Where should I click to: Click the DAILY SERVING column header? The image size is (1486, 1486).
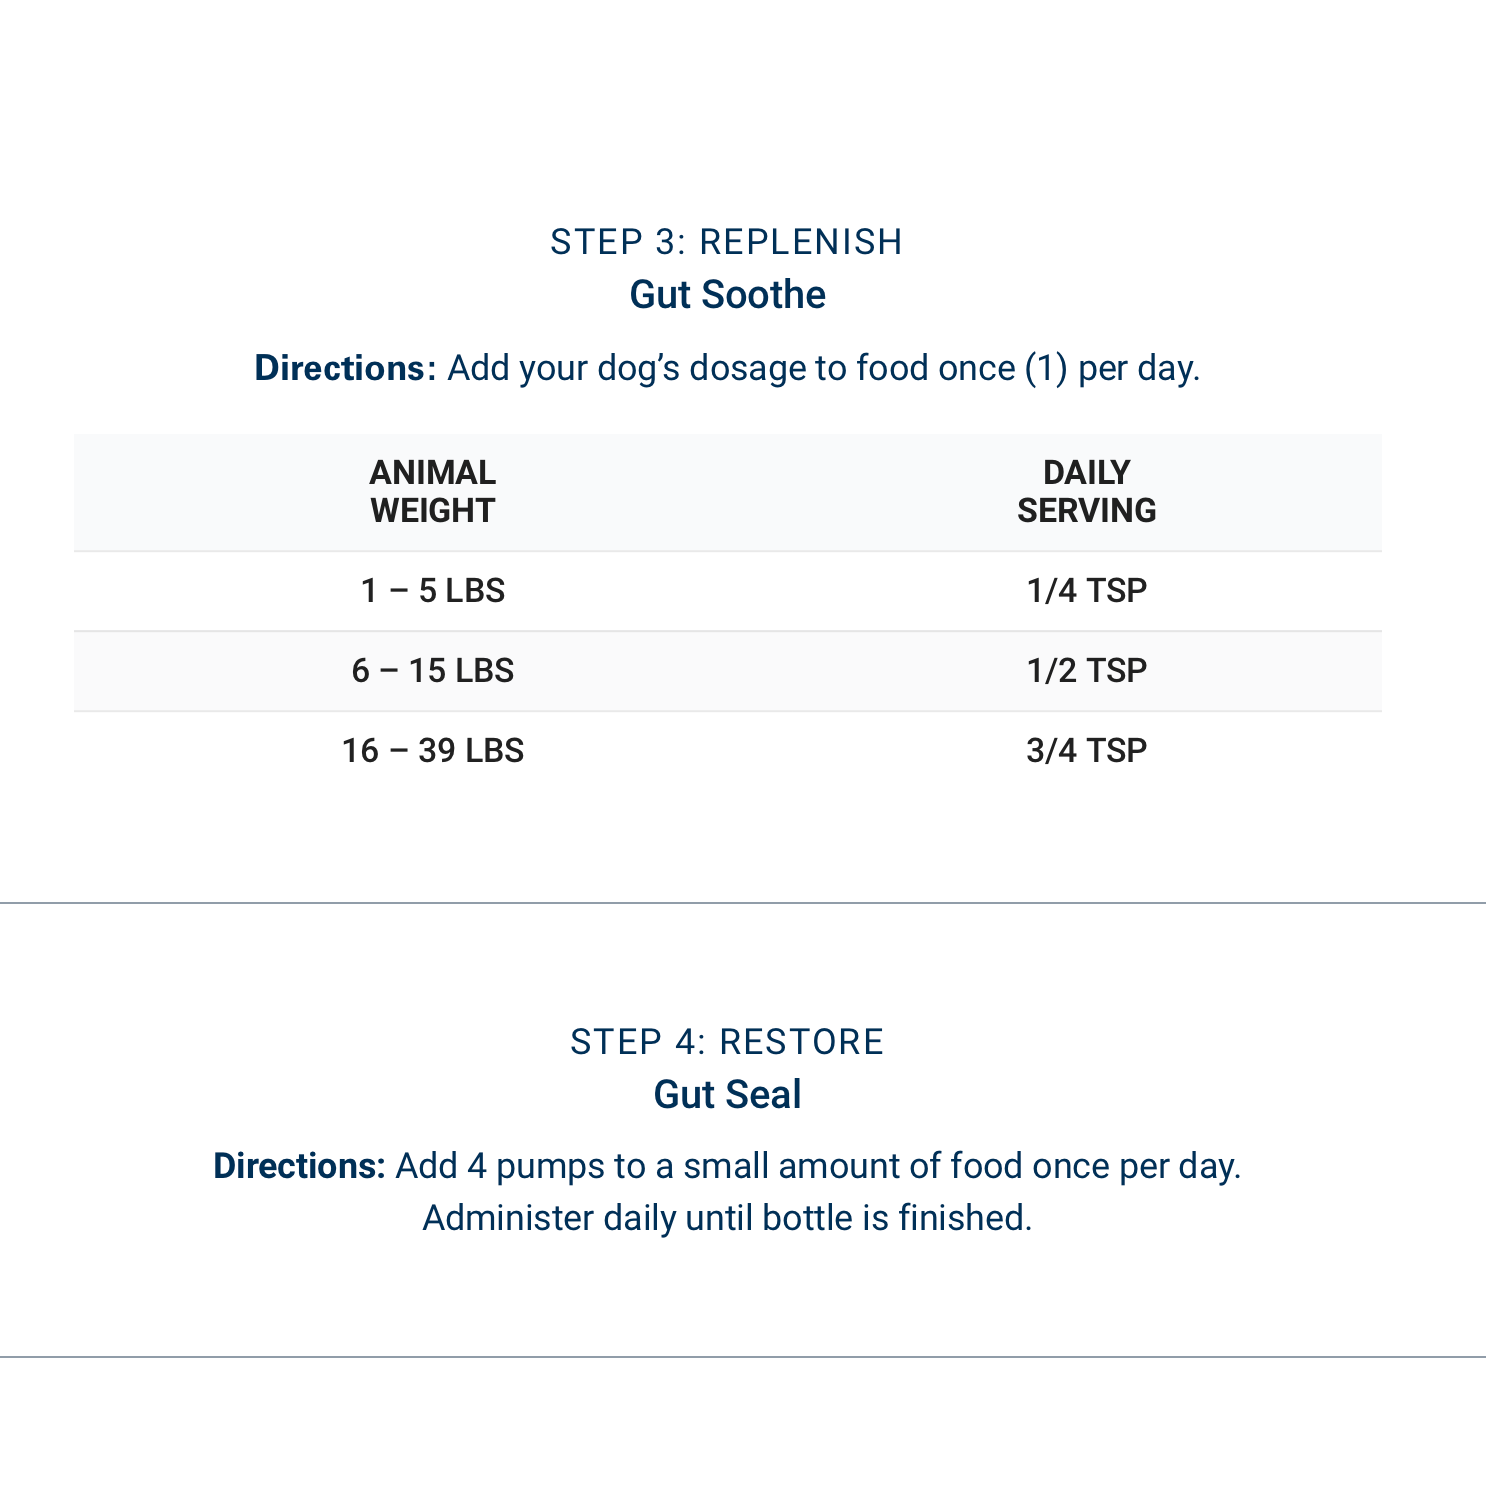tap(1086, 491)
